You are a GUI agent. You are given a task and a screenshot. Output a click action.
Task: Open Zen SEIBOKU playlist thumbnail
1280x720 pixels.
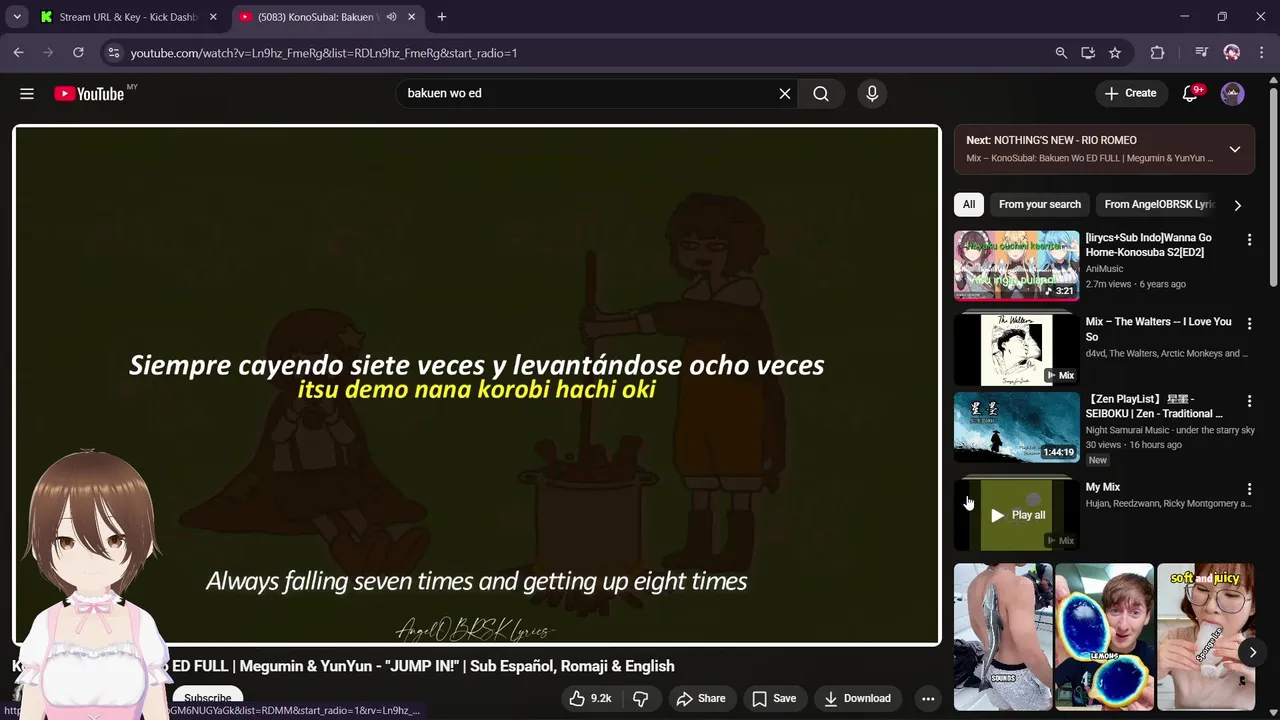coord(1016,427)
